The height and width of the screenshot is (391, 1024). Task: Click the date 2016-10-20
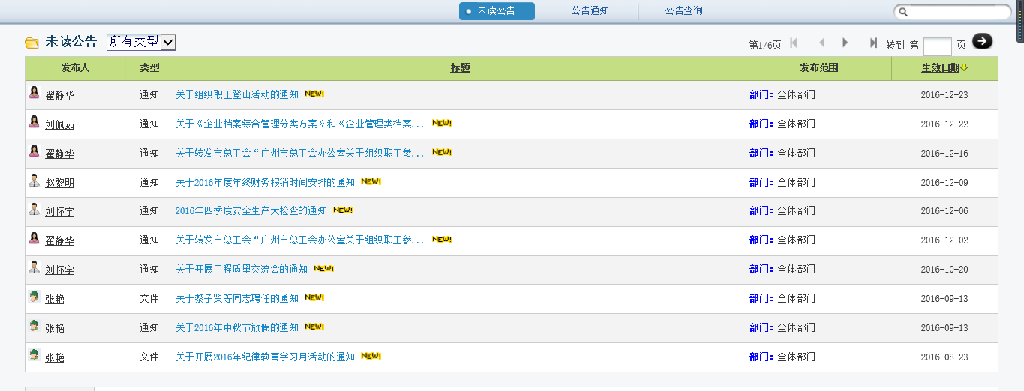(944, 269)
